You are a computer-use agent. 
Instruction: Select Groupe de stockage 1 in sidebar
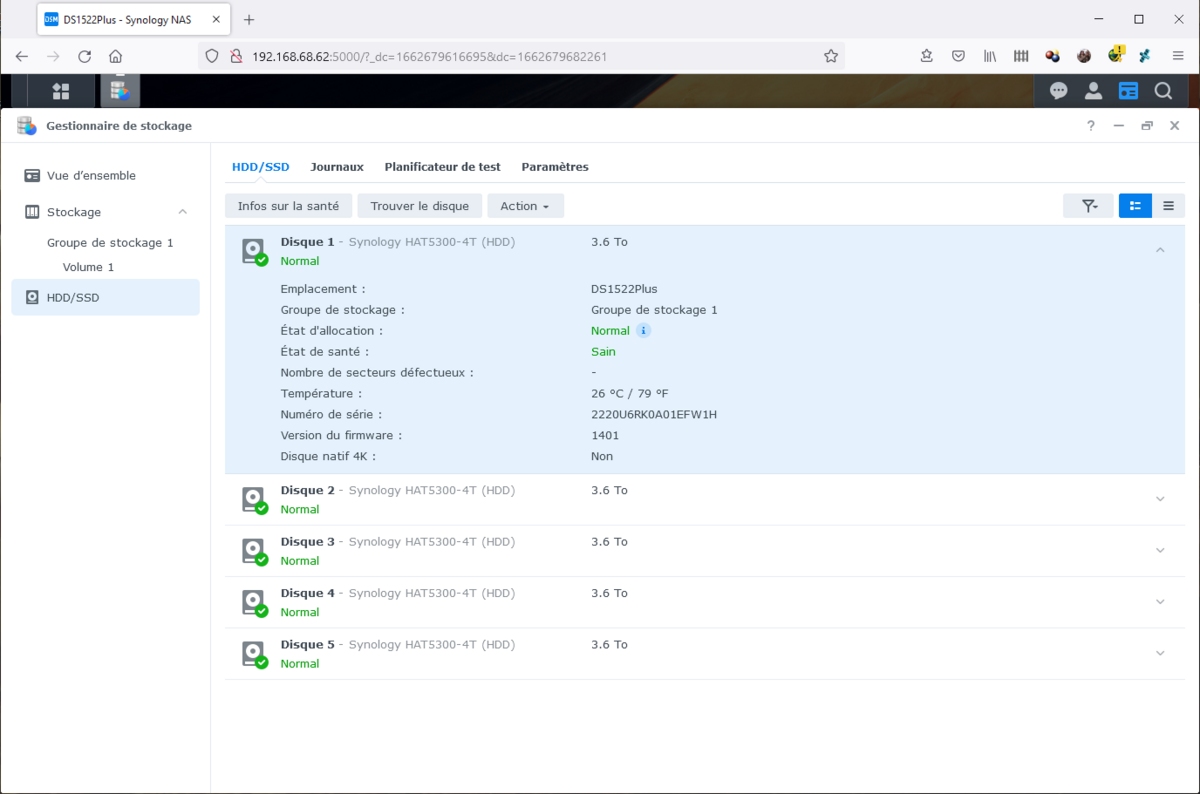click(110, 243)
